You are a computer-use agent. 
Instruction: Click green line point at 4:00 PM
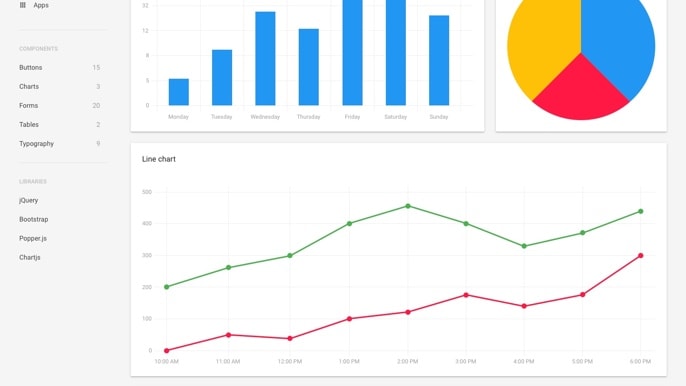click(524, 246)
